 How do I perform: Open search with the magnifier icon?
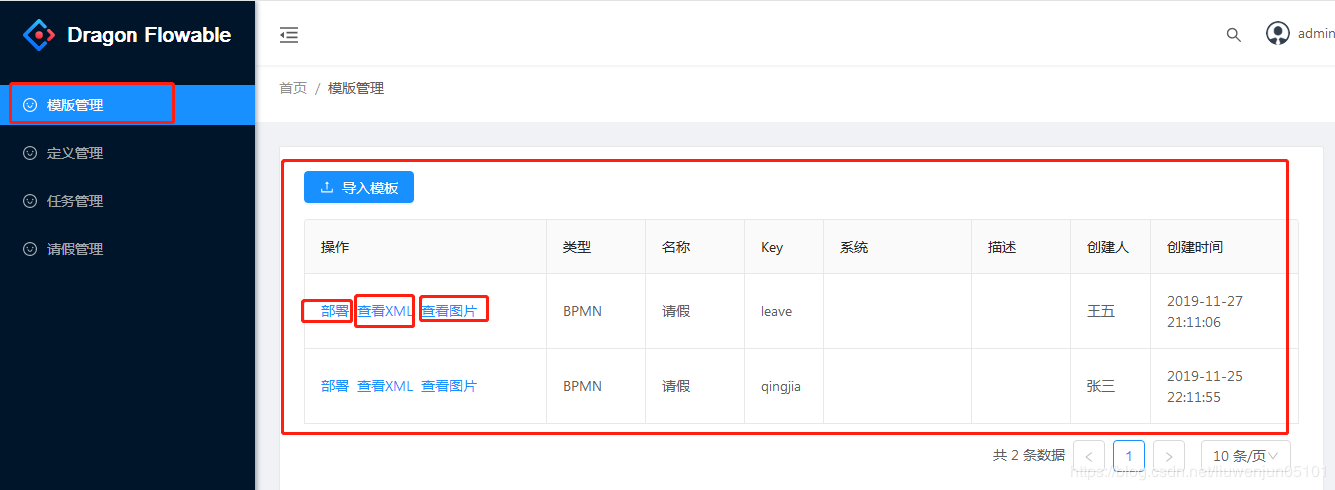pyautogui.click(x=1234, y=35)
